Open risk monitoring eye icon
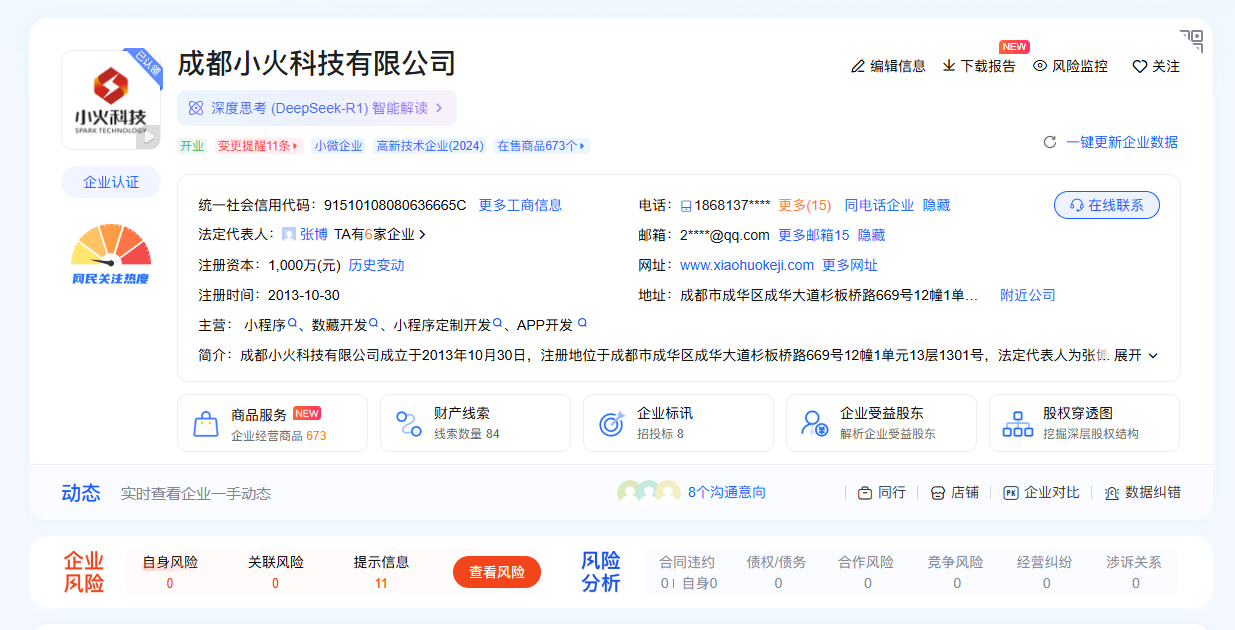The width and height of the screenshot is (1235, 630). (1040, 66)
